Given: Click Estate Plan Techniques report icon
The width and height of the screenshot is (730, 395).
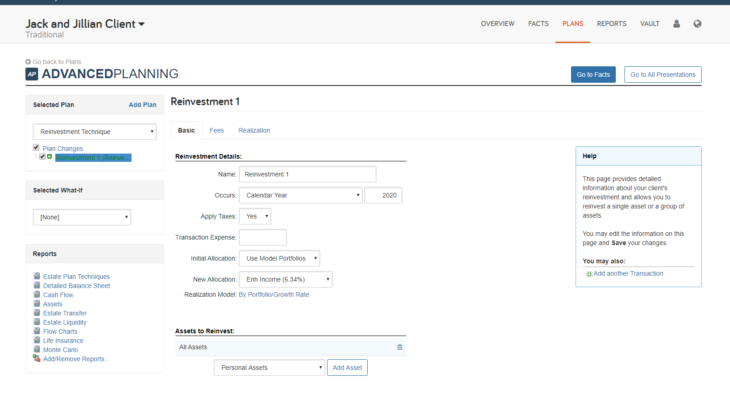Looking at the screenshot, I should 37,276.
